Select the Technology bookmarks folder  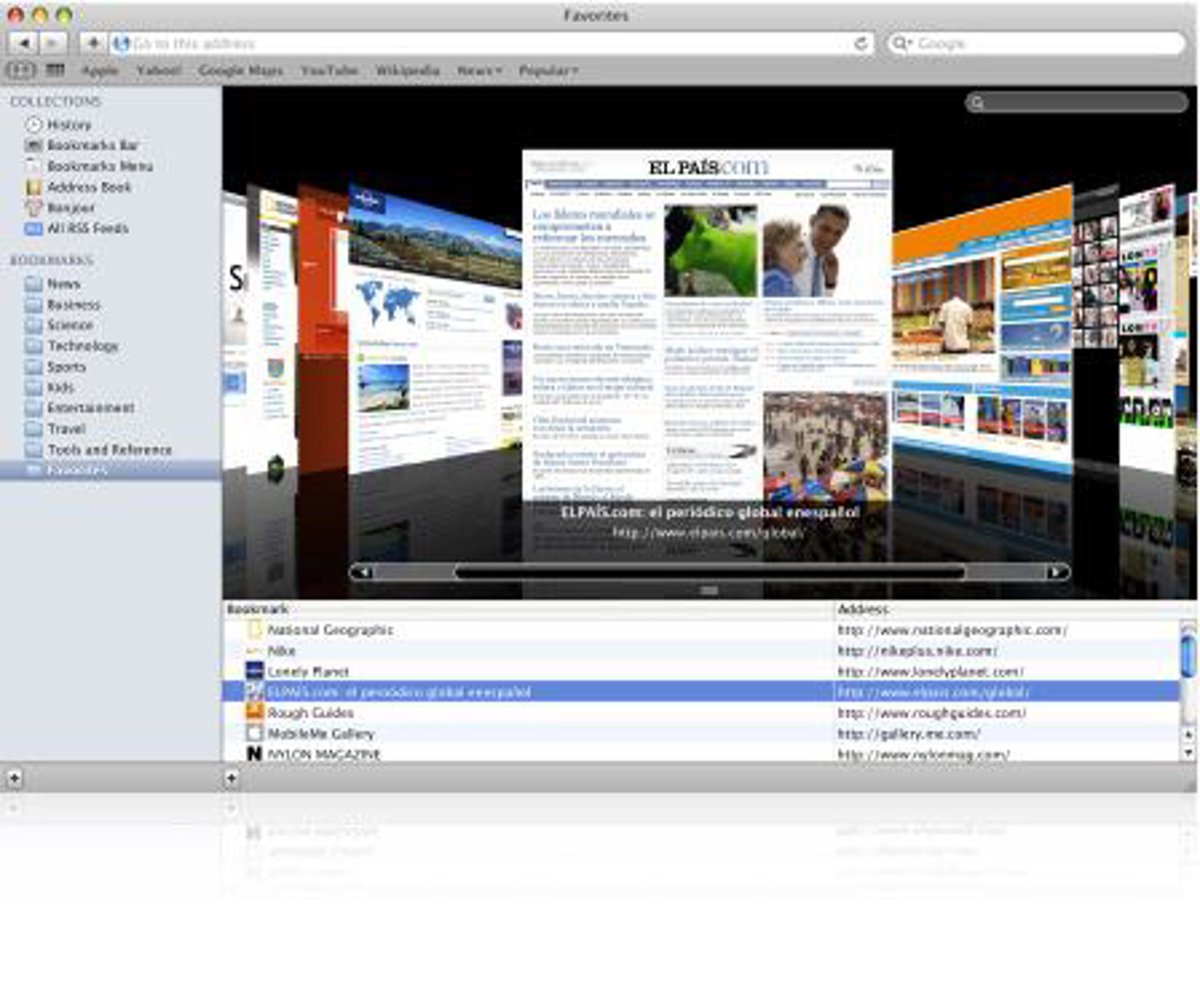tap(82, 346)
